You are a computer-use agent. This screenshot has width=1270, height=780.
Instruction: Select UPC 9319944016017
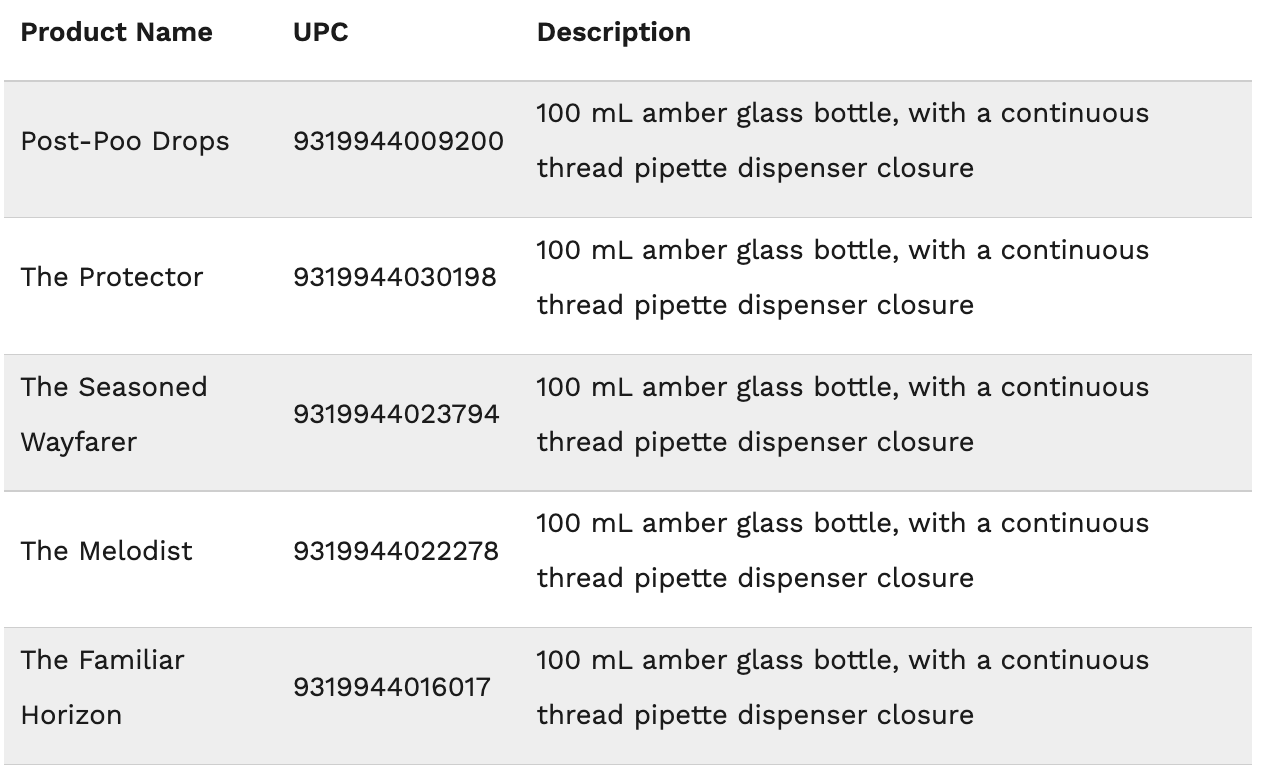[x=392, y=687]
